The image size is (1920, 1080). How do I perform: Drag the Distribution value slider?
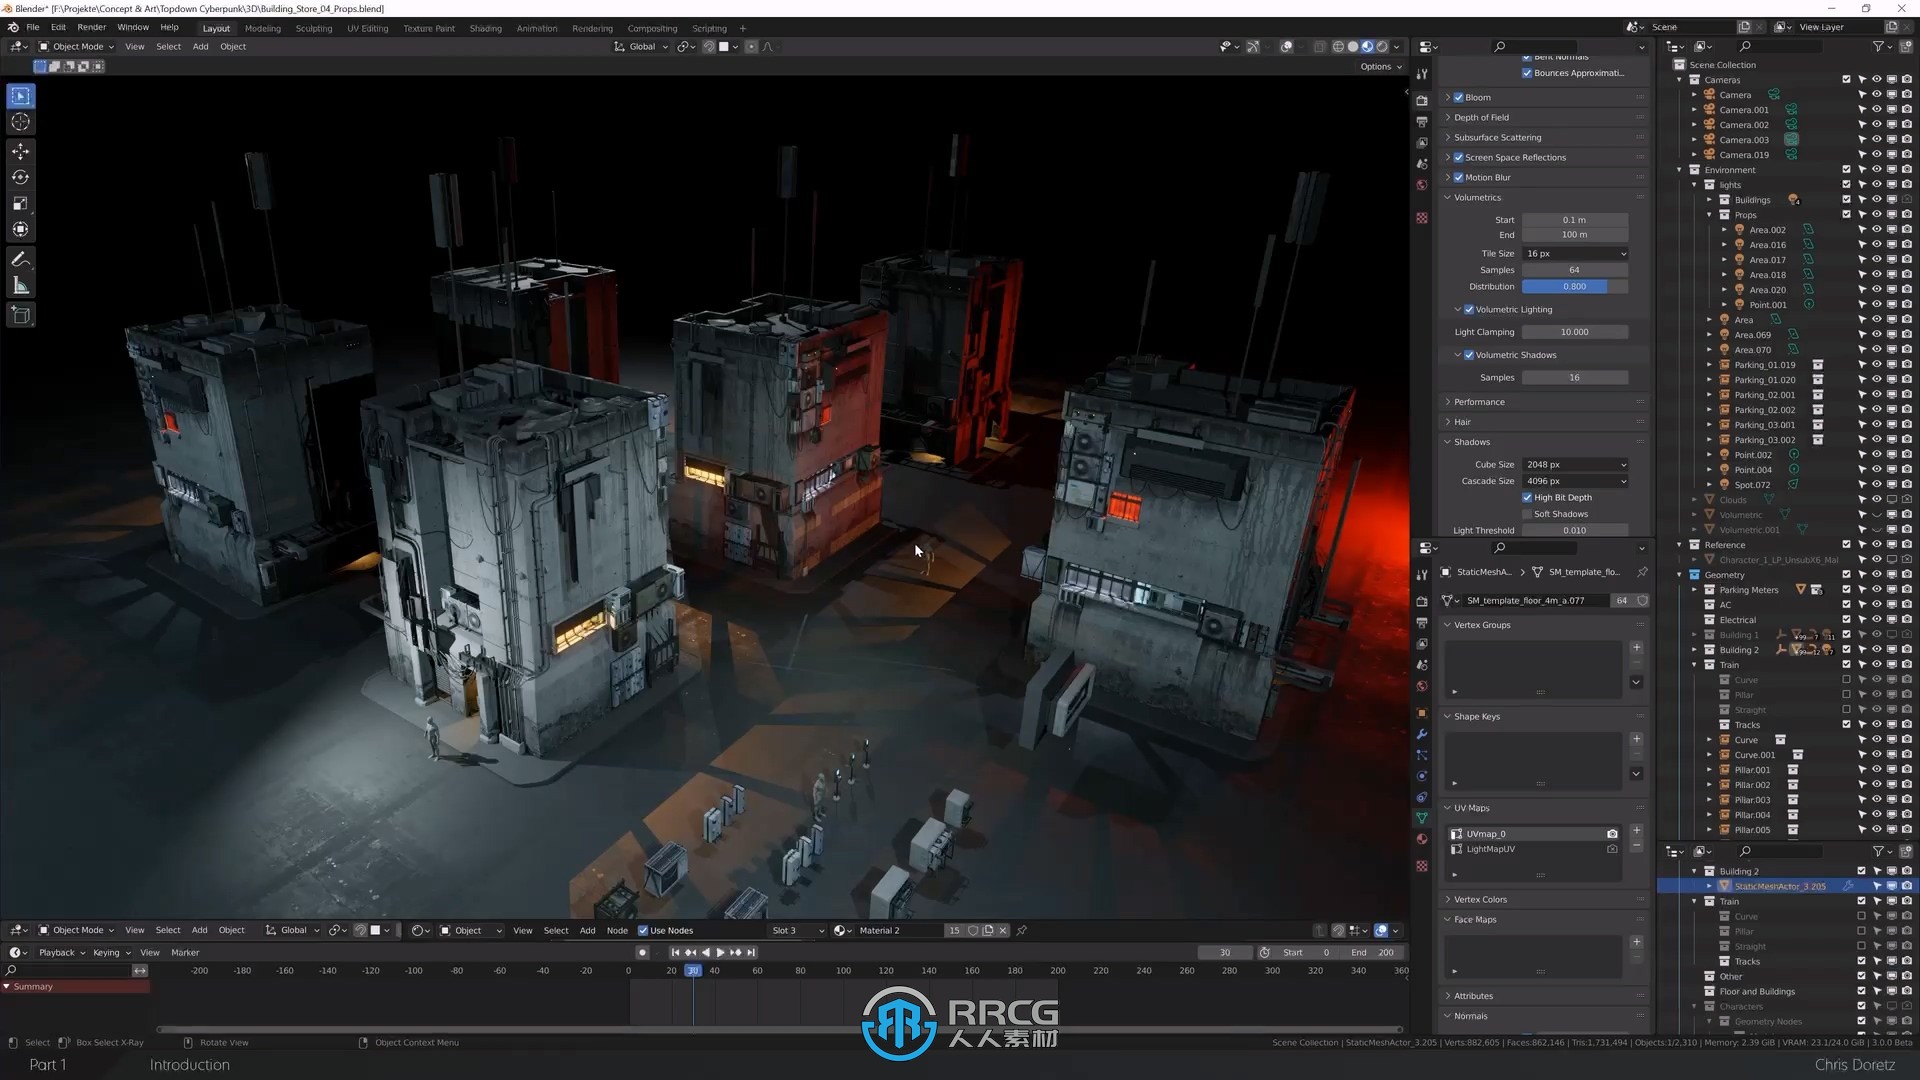pos(1575,286)
